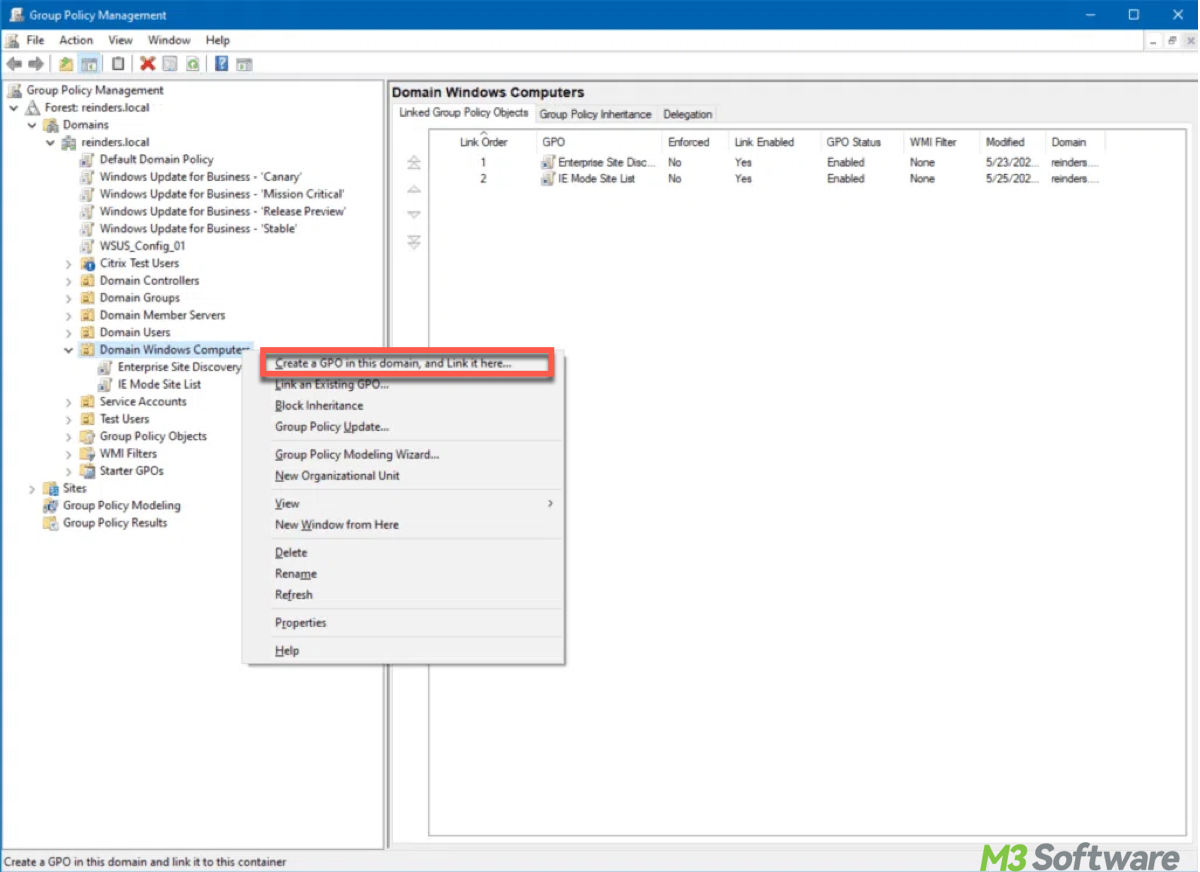
Task: Click the Up One Level toolbar icon
Action: coord(66,64)
